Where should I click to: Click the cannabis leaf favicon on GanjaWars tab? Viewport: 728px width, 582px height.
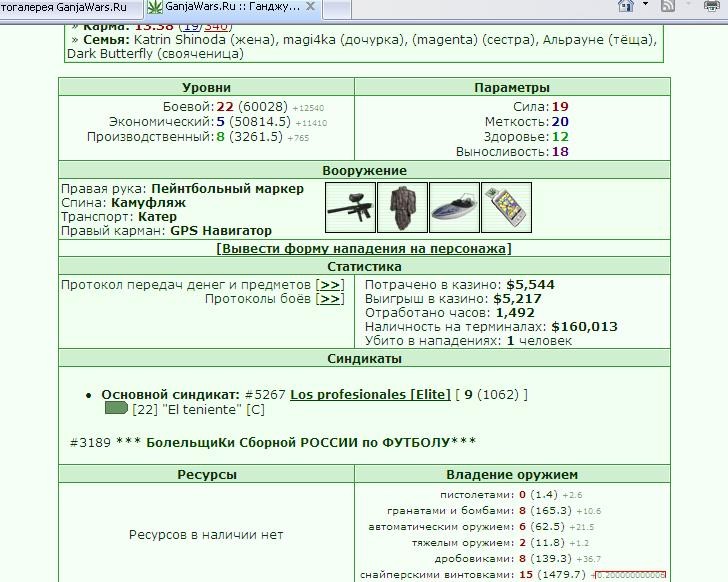point(155,7)
